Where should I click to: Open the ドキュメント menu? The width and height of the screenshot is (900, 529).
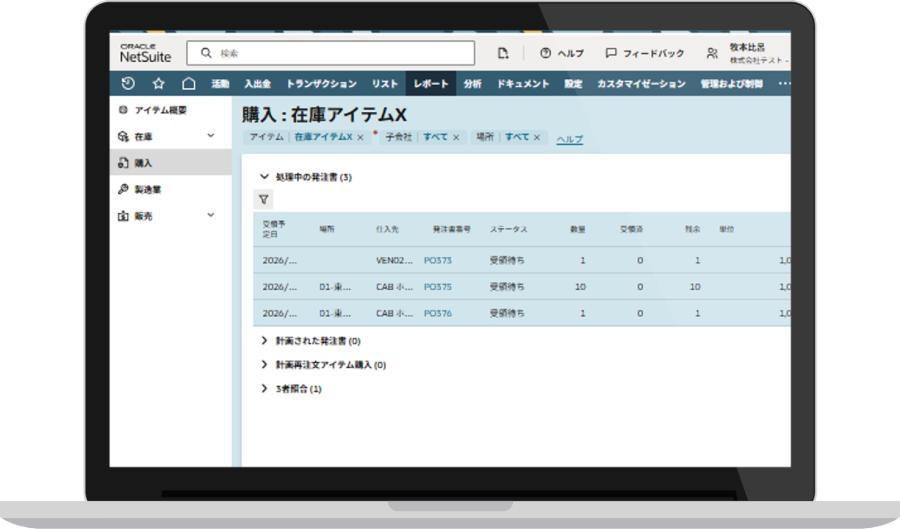point(523,84)
